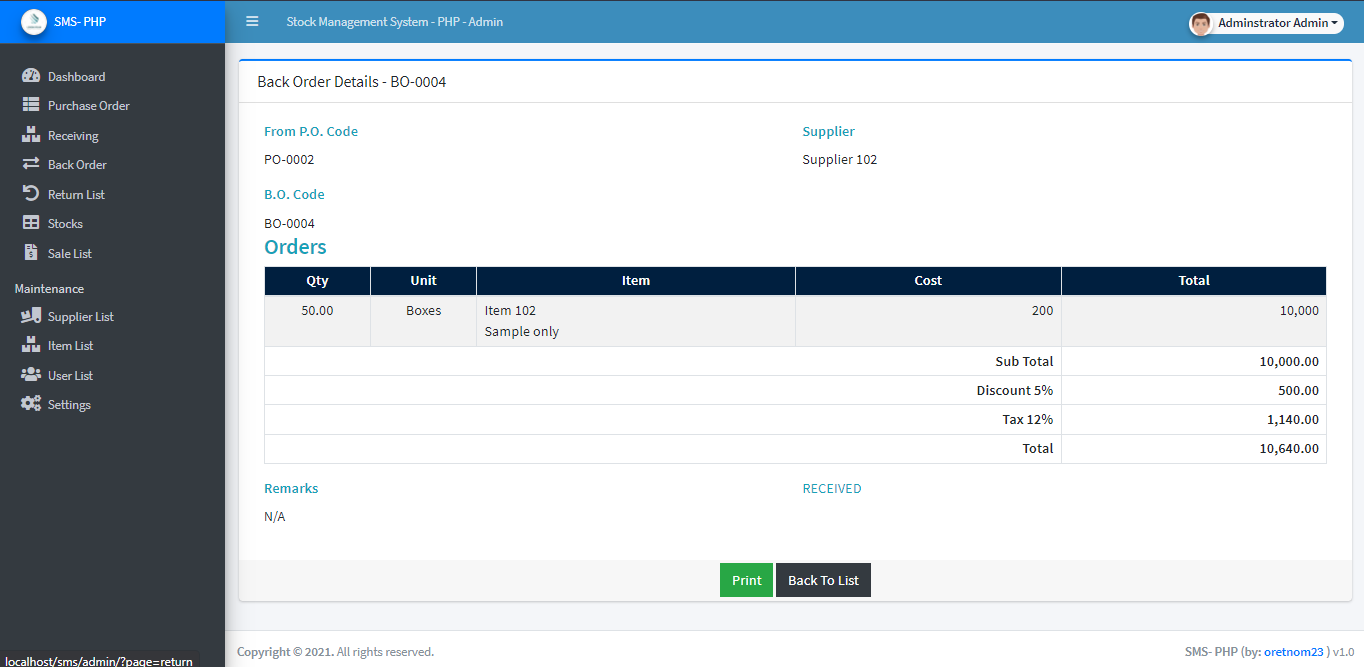This screenshot has width=1364, height=667.
Task: Click the 500.00 discount amount
Action: pyautogui.click(x=1298, y=390)
